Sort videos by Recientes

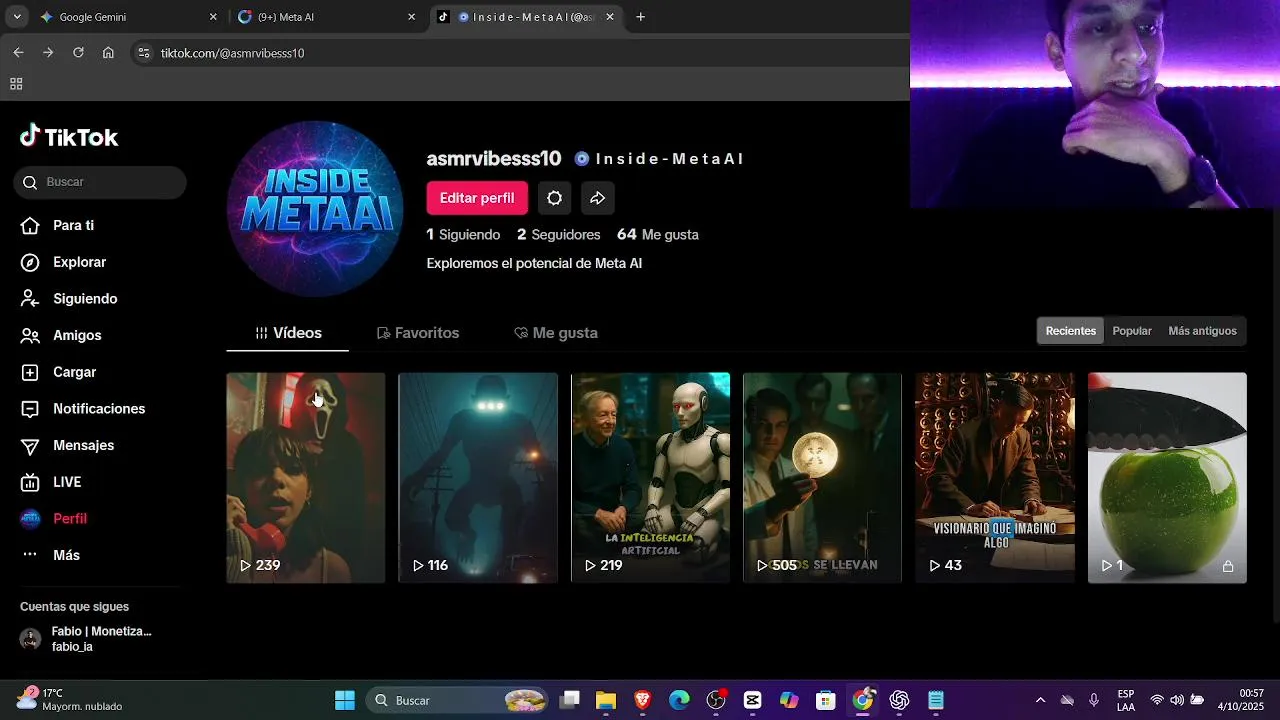coord(1071,331)
